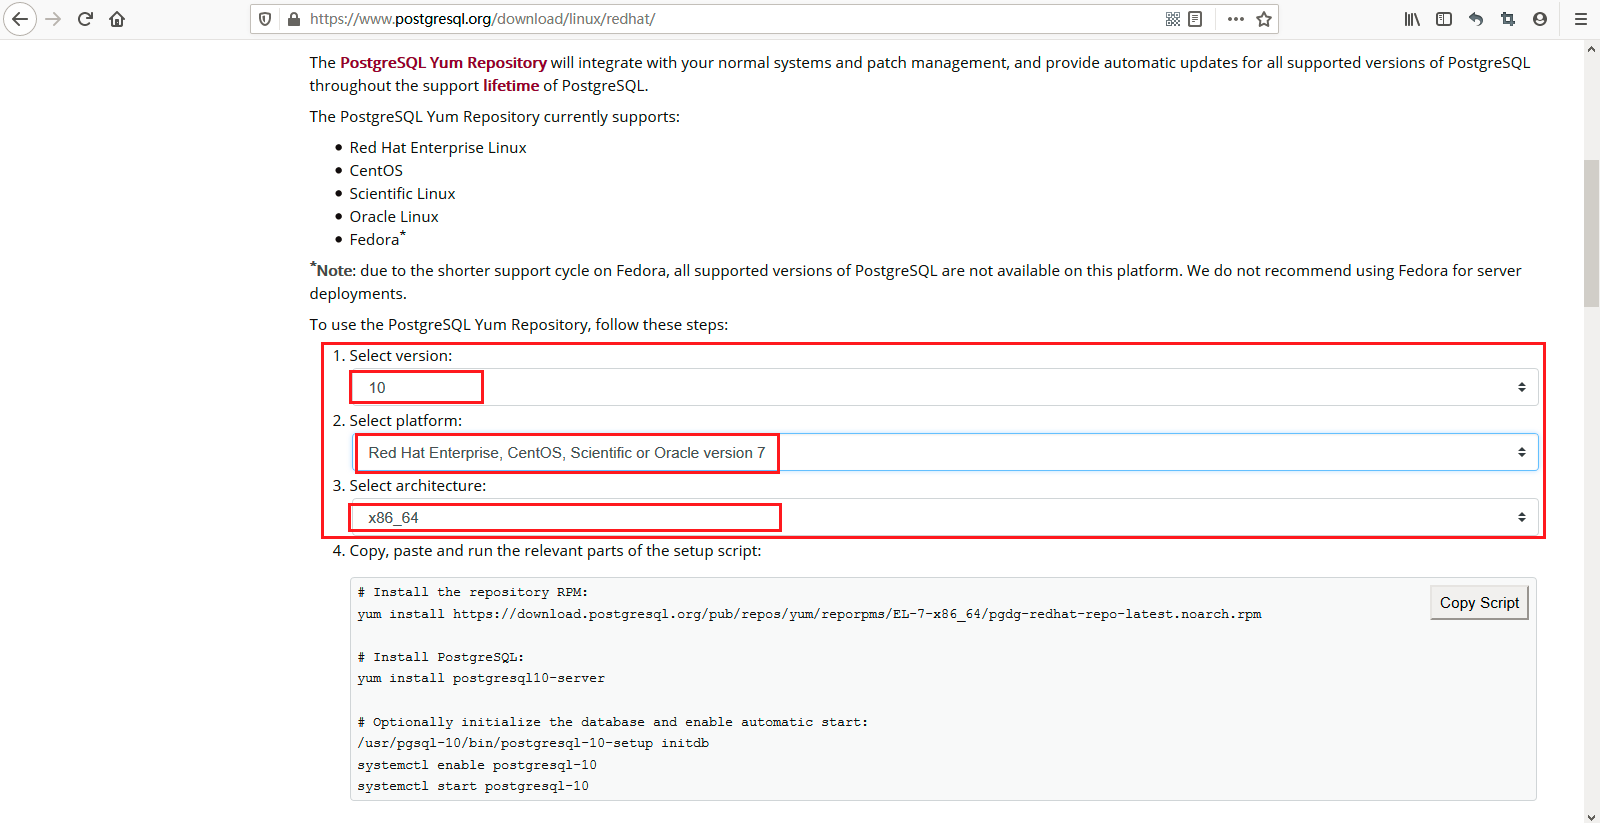The image size is (1600, 823).
Task: Open the browser home page
Action: tap(117, 19)
